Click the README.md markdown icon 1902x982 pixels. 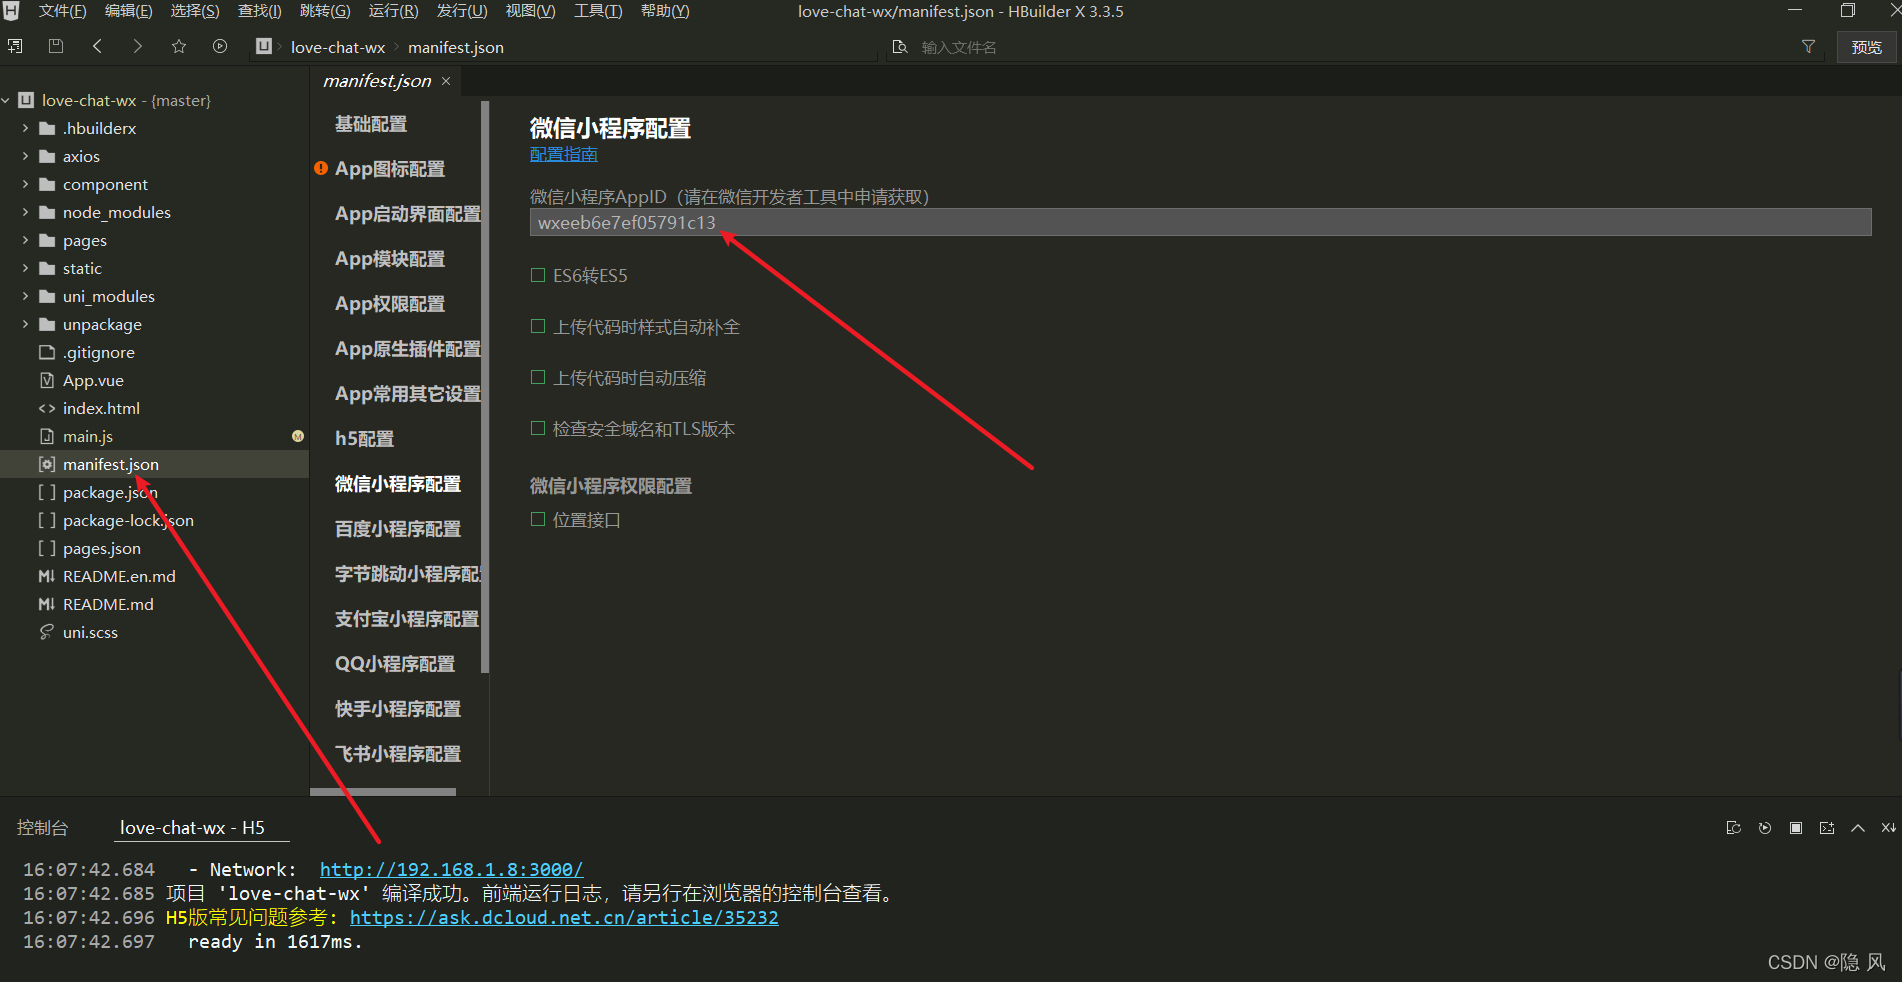[x=46, y=604]
